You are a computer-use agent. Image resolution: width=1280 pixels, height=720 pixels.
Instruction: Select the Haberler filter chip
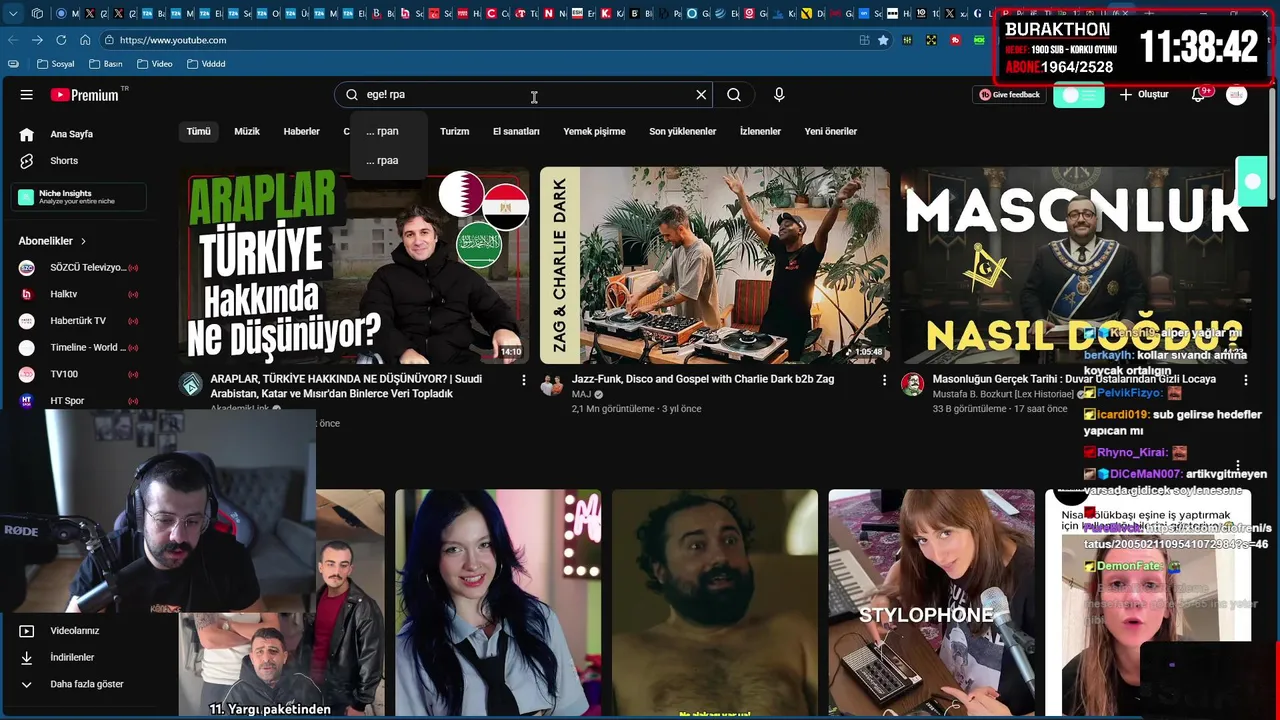[301, 131]
